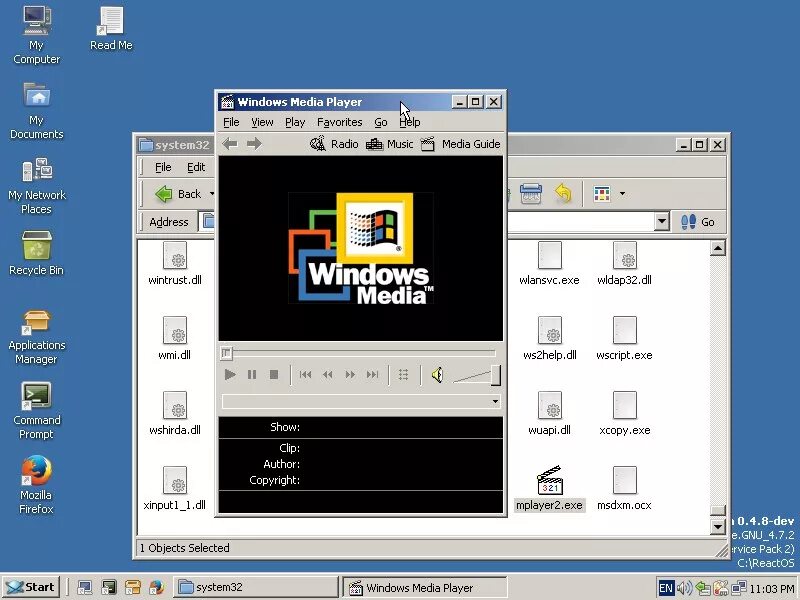
Task: Open the playlist dropdown in Media Player
Action: click(x=495, y=402)
